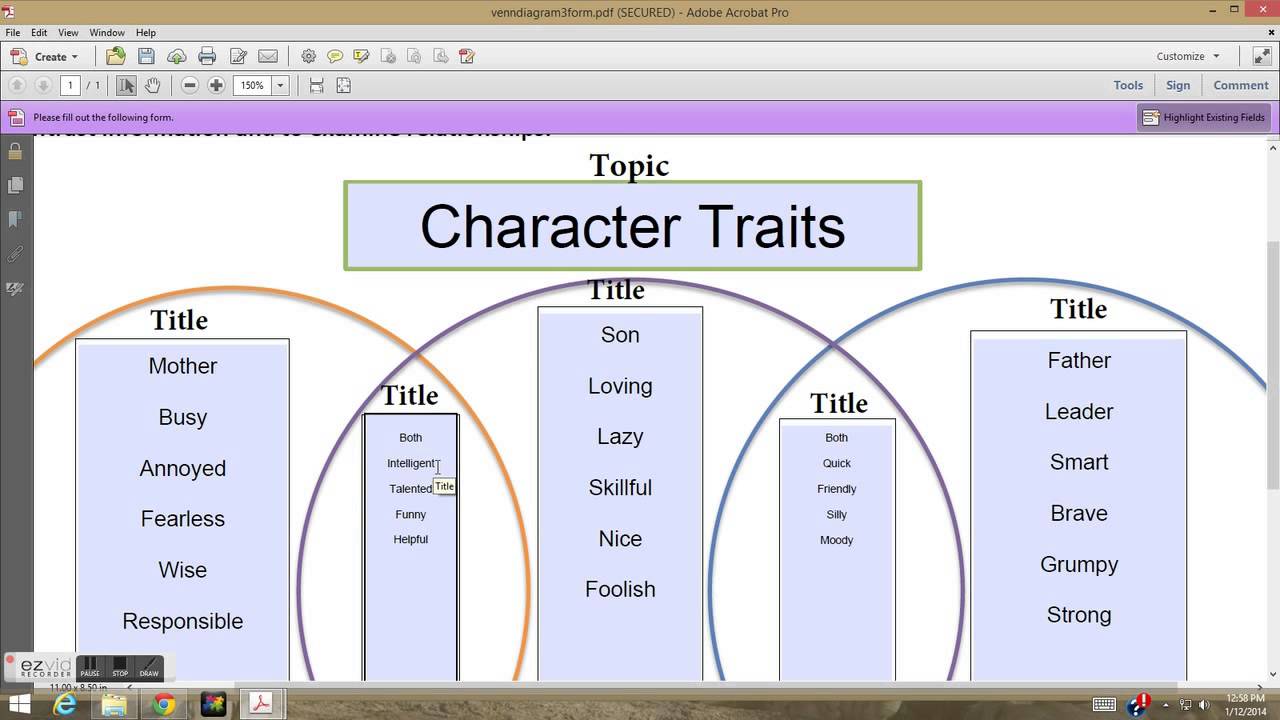Viewport: 1280px width, 720px height.
Task: Expand toolbar with read mode icon
Action: tap(1260, 57)
